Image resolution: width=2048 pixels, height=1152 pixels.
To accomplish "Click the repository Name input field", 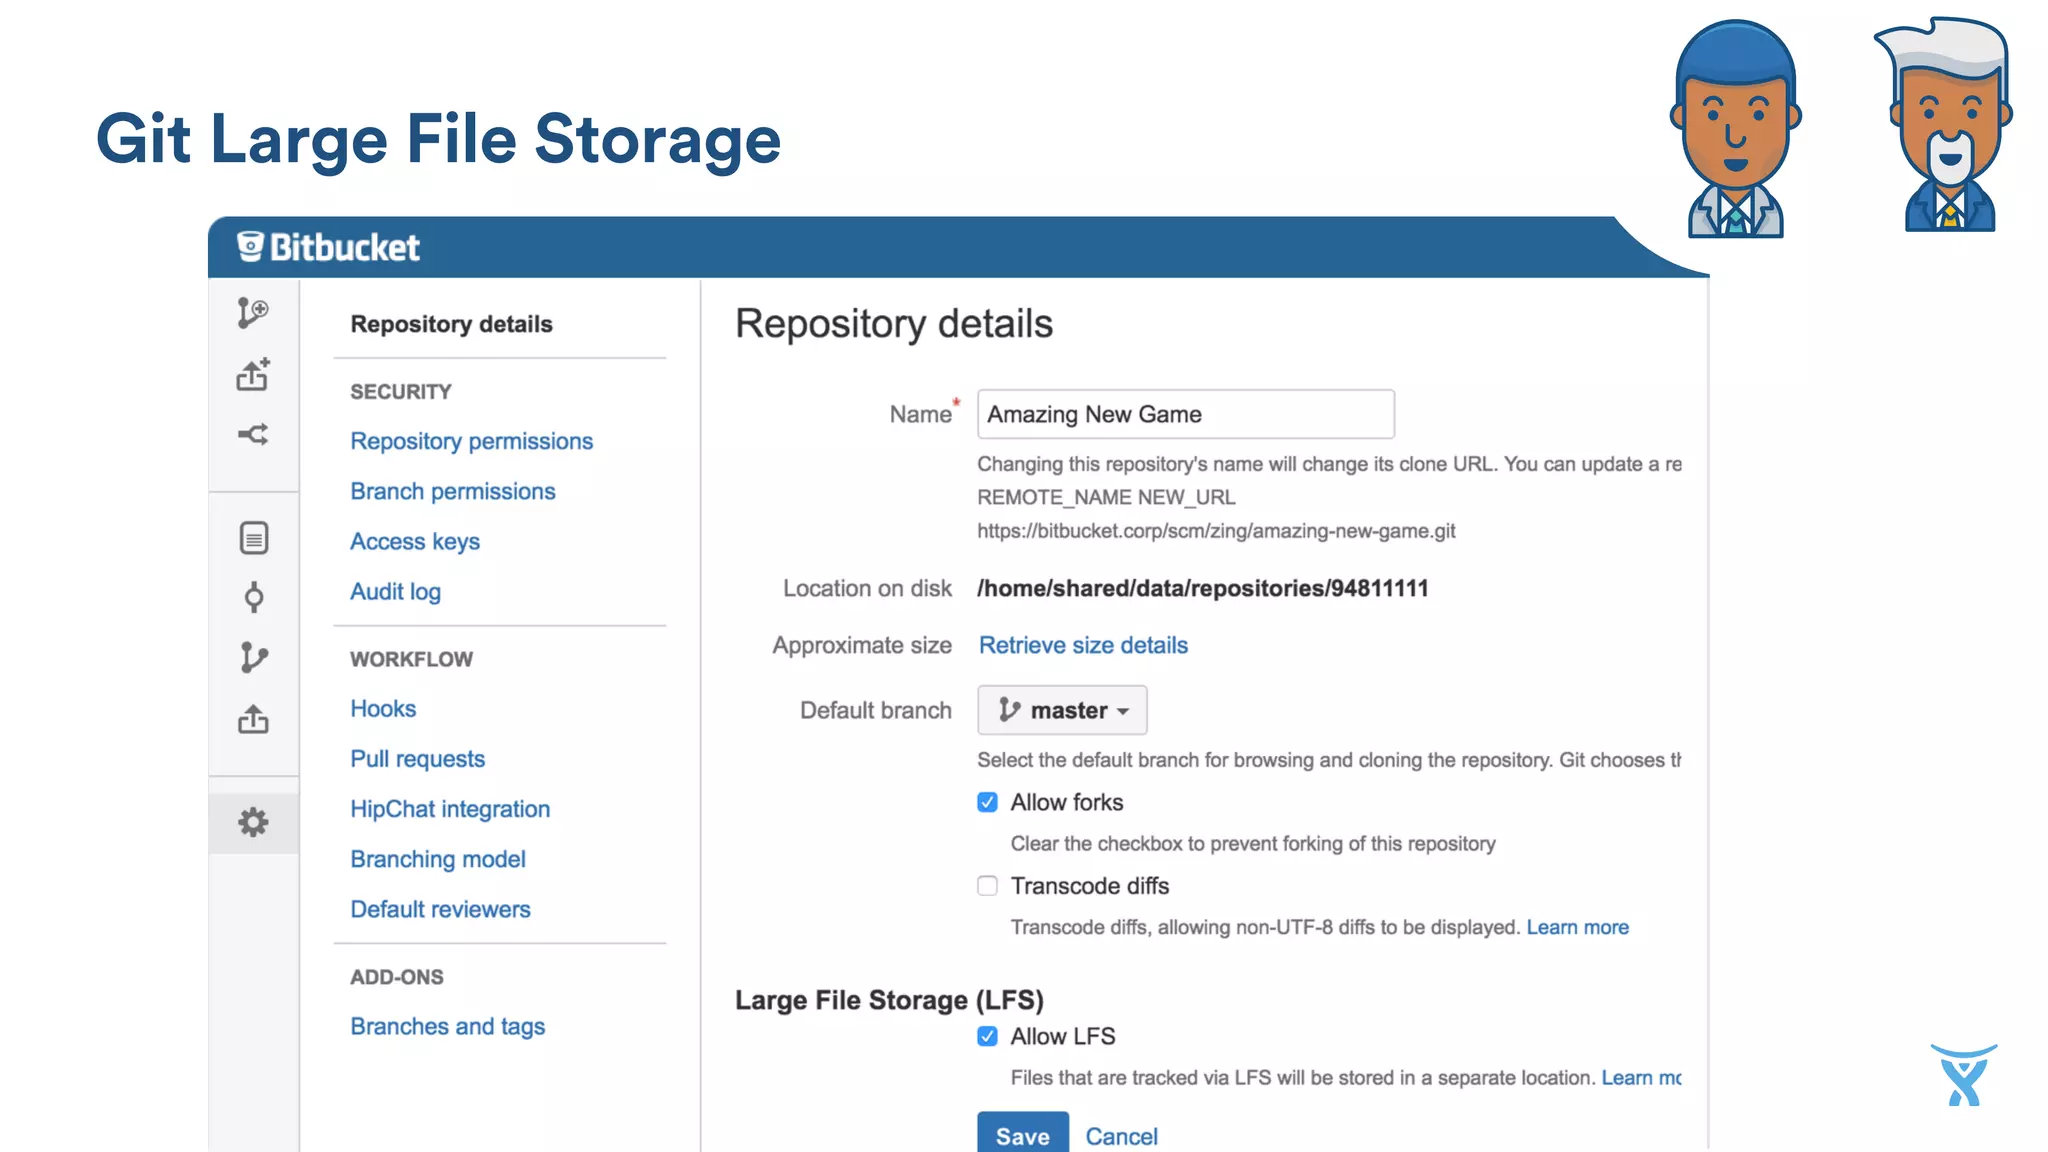I will pyautogui.click(x=1185, y=414).
